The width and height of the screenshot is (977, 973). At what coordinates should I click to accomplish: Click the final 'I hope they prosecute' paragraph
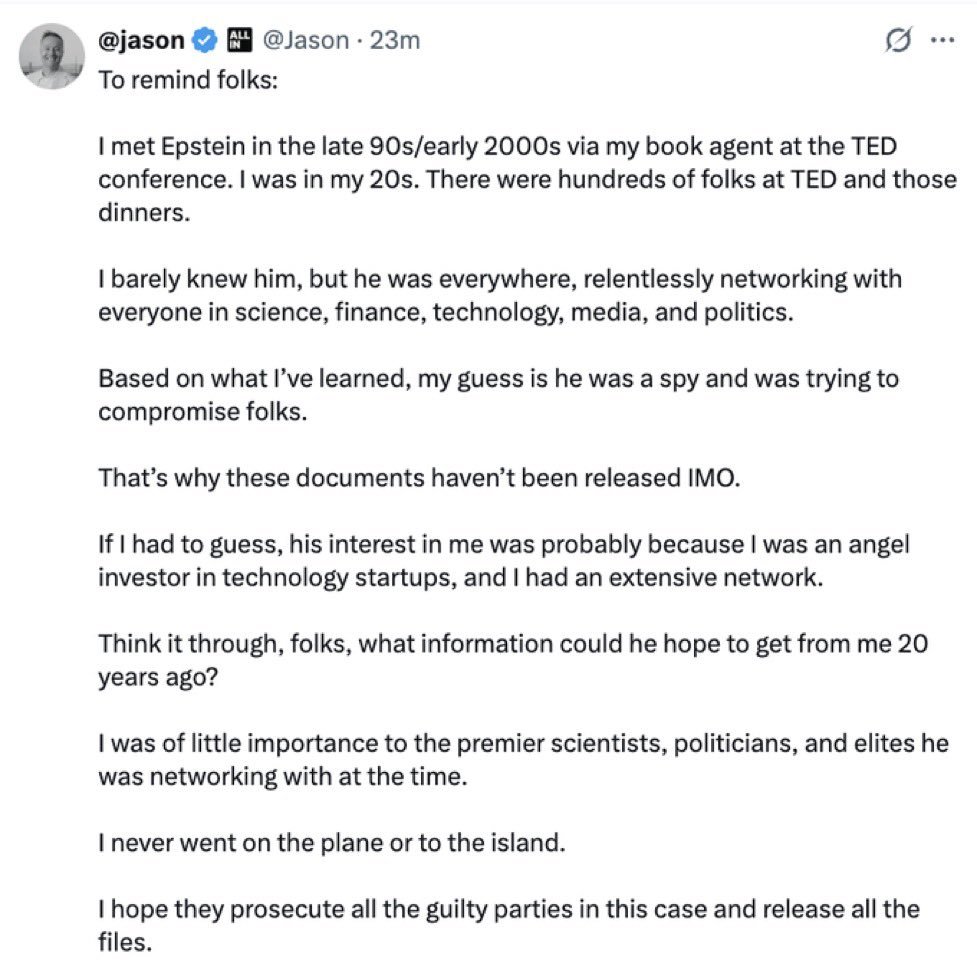508,925
